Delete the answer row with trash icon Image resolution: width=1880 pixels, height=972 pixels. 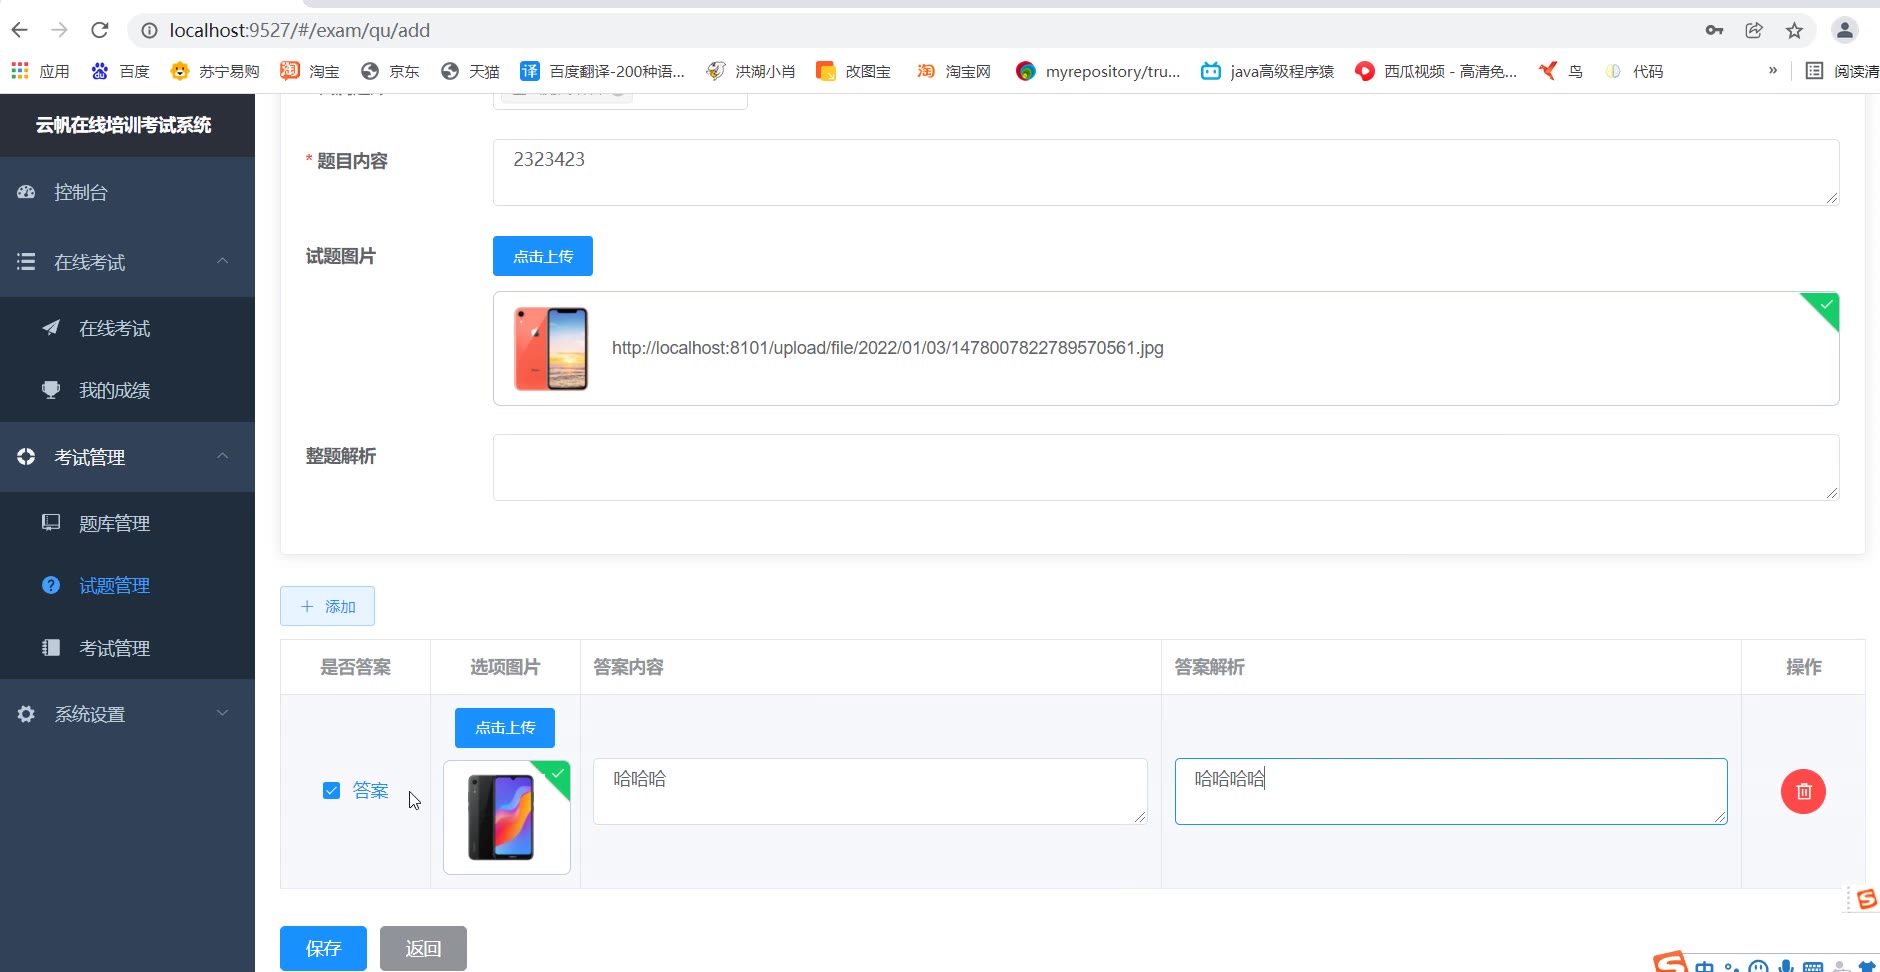click(x=1803, y=791)
